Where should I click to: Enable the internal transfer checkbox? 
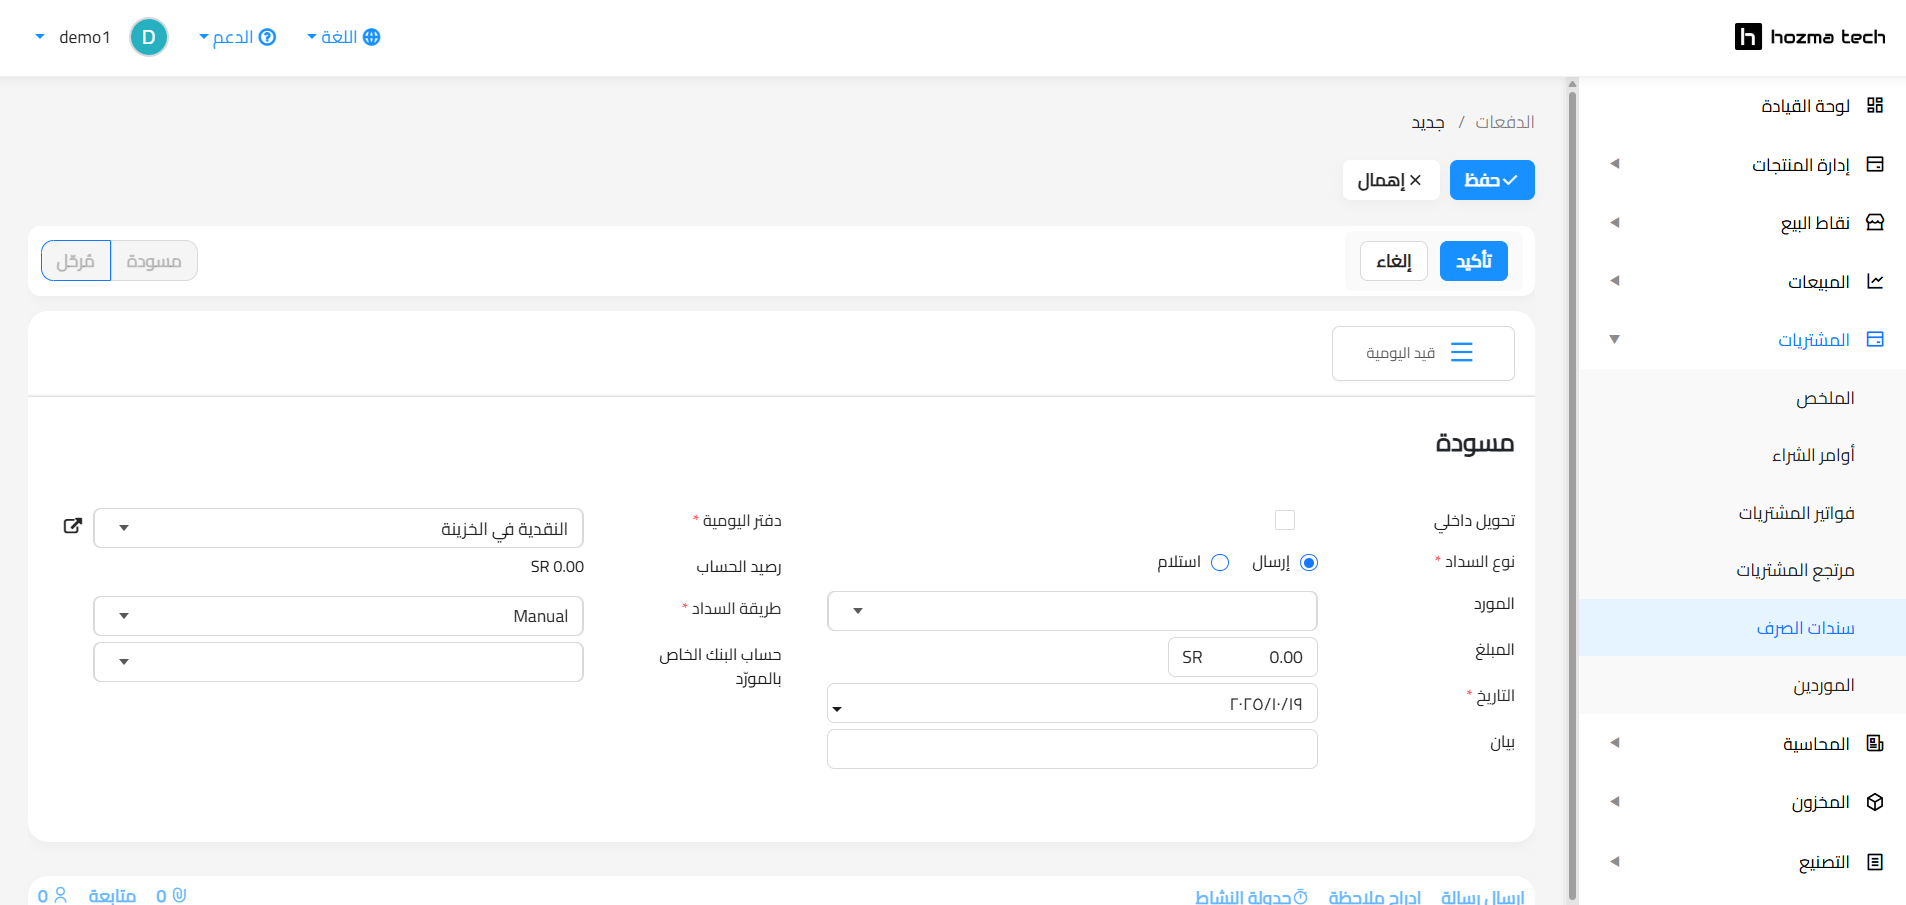1285,520
